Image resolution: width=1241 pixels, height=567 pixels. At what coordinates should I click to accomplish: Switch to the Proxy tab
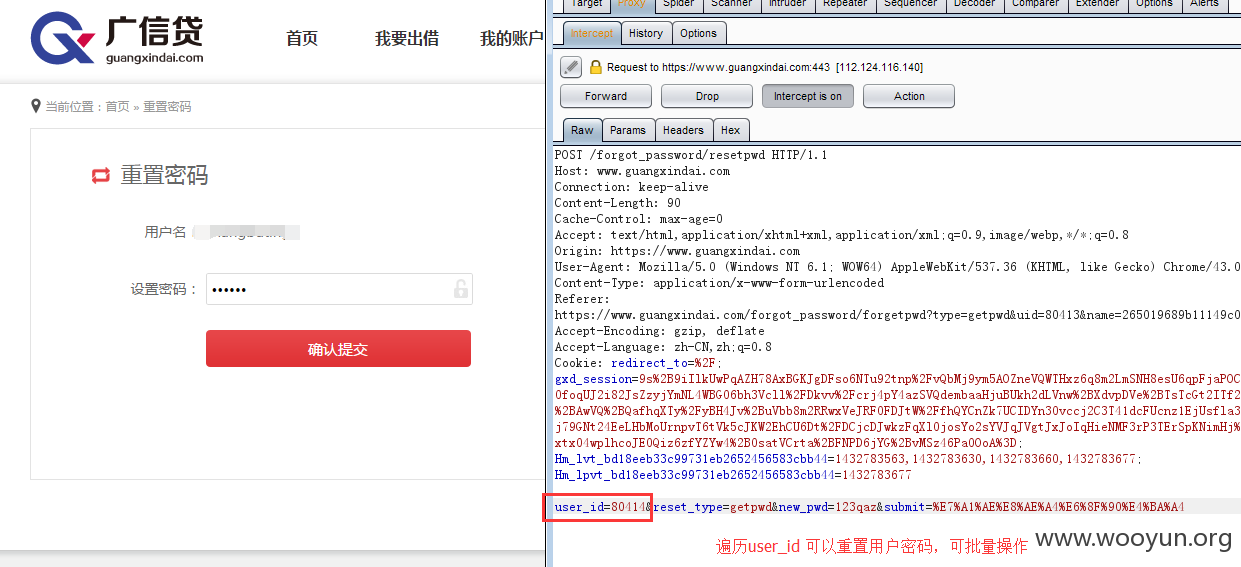click(632, 4)
